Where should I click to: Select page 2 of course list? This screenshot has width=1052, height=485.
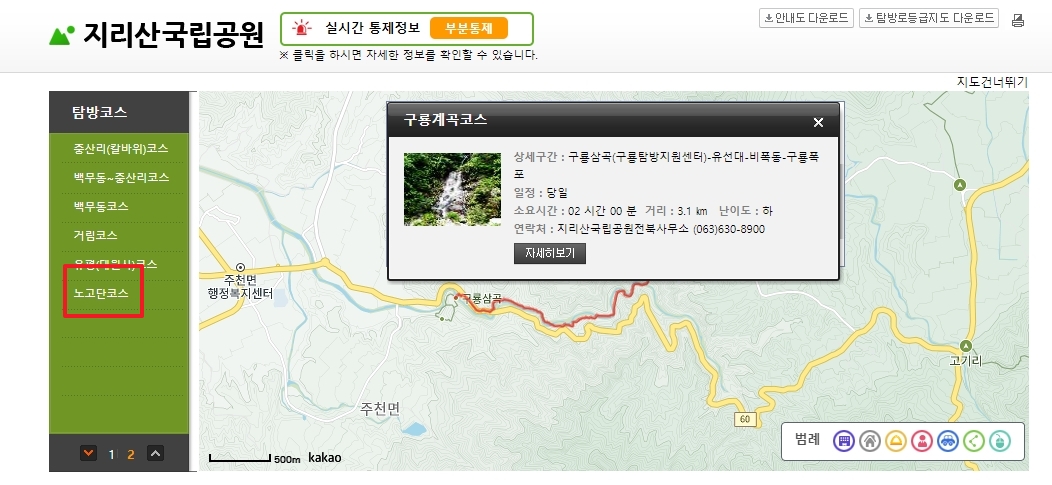[x=131, y=455]
